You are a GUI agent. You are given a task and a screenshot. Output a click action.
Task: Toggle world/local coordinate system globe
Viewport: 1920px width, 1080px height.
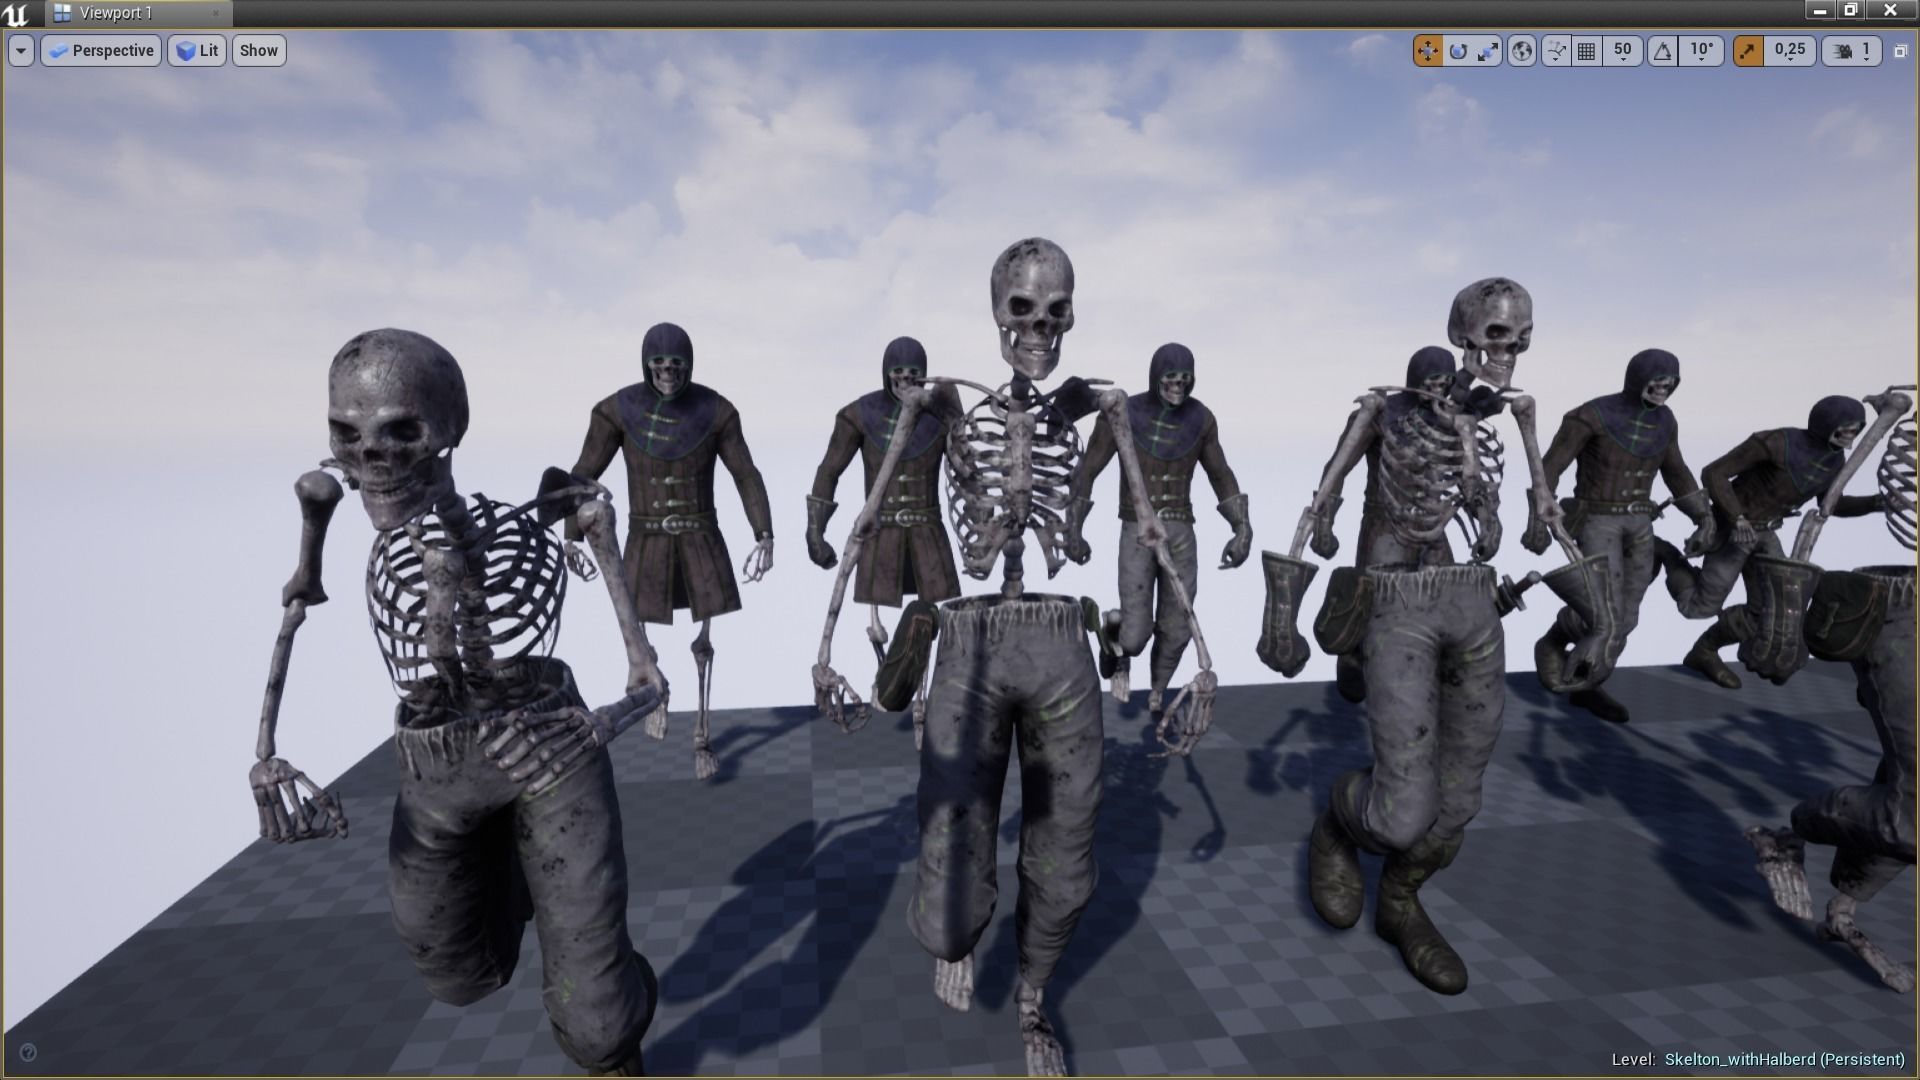click(x=1521, y=50)
